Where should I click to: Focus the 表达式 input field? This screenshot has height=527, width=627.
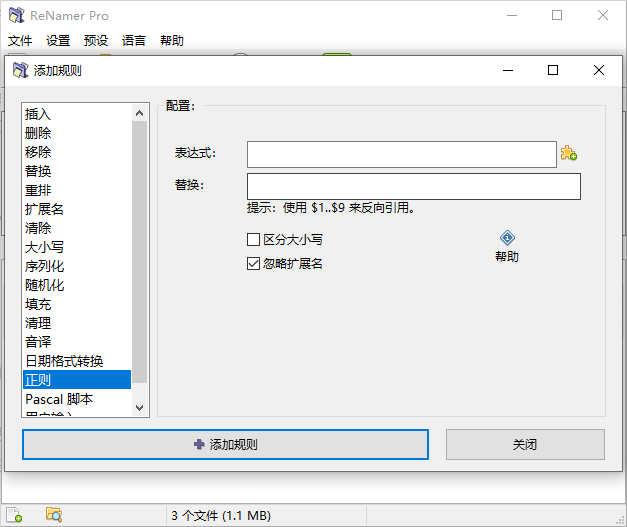tap(401, 154)
